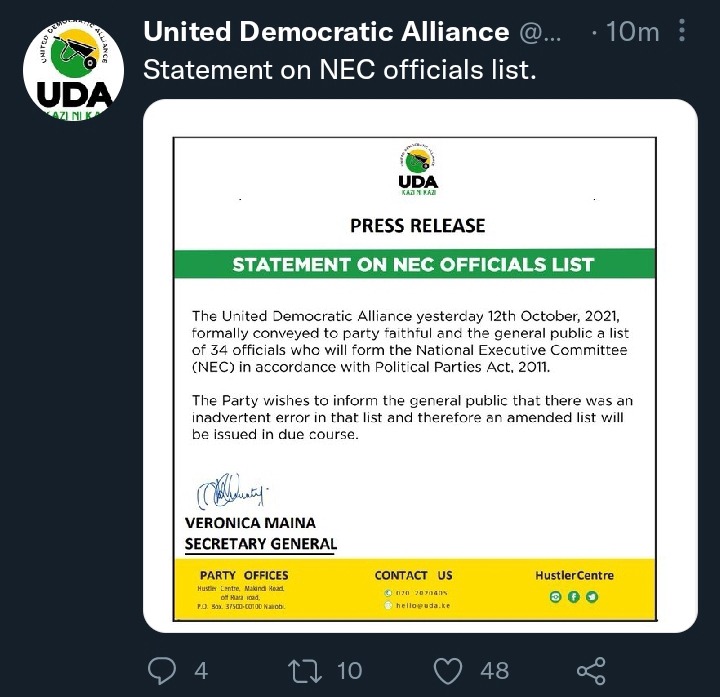Click the tweet text about NEC officials list
Image resolution: width=720 pixels, height=697 pixels.
click(340, 70)
